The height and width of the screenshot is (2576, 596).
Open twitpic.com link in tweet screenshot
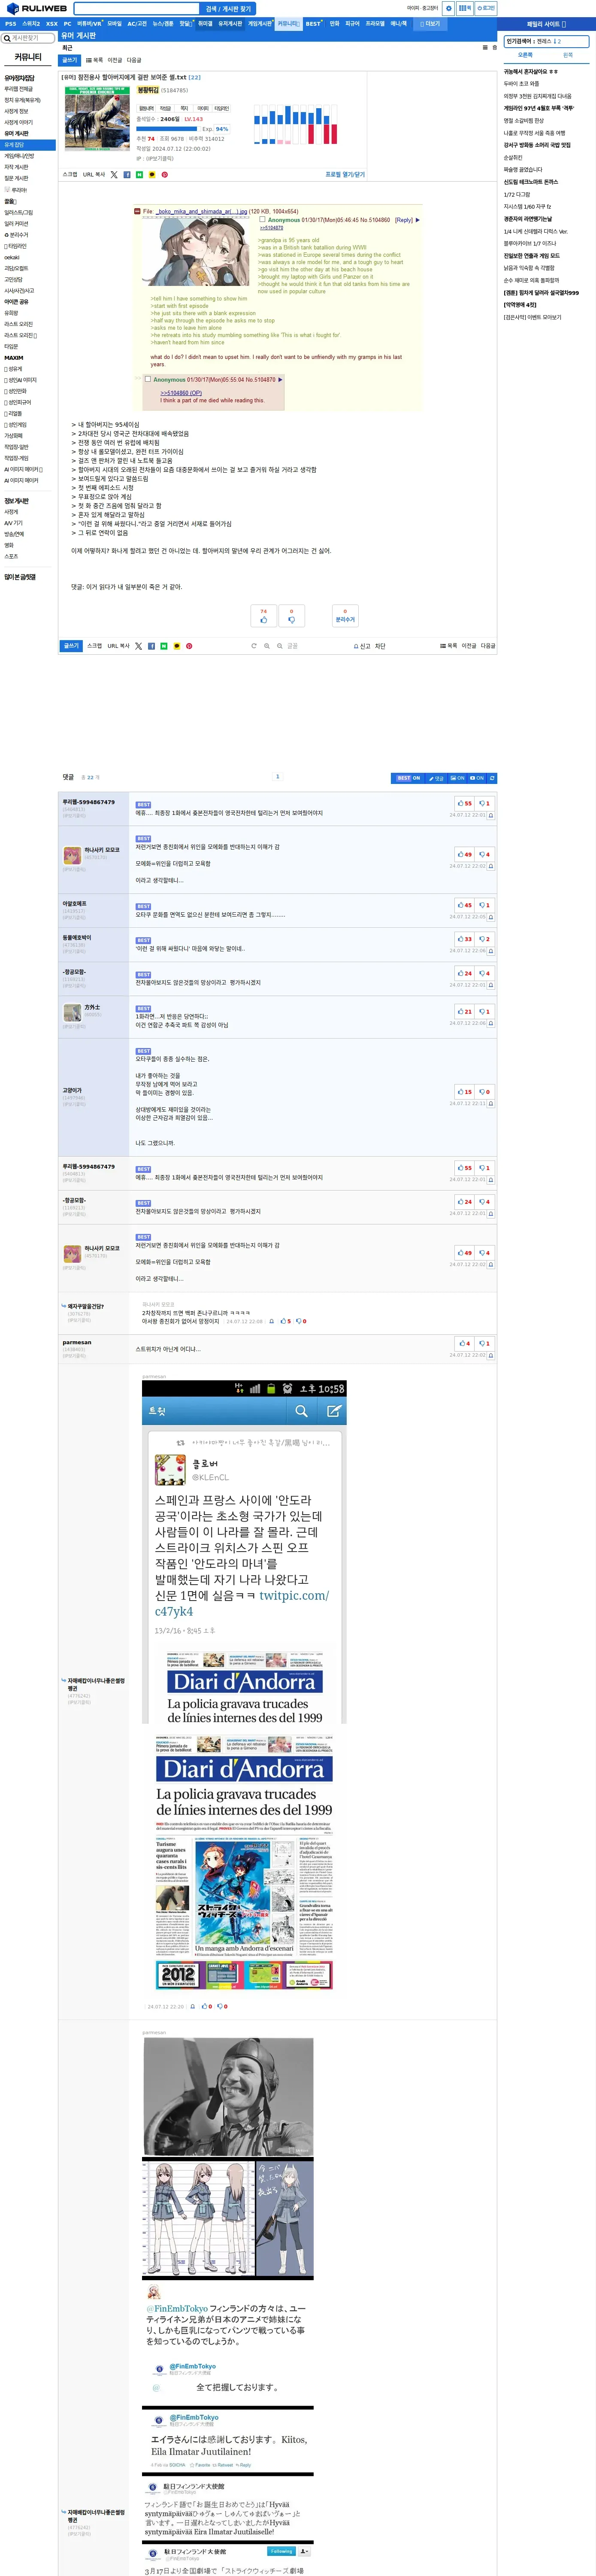pyautogui.click(x=293, y=1595)
